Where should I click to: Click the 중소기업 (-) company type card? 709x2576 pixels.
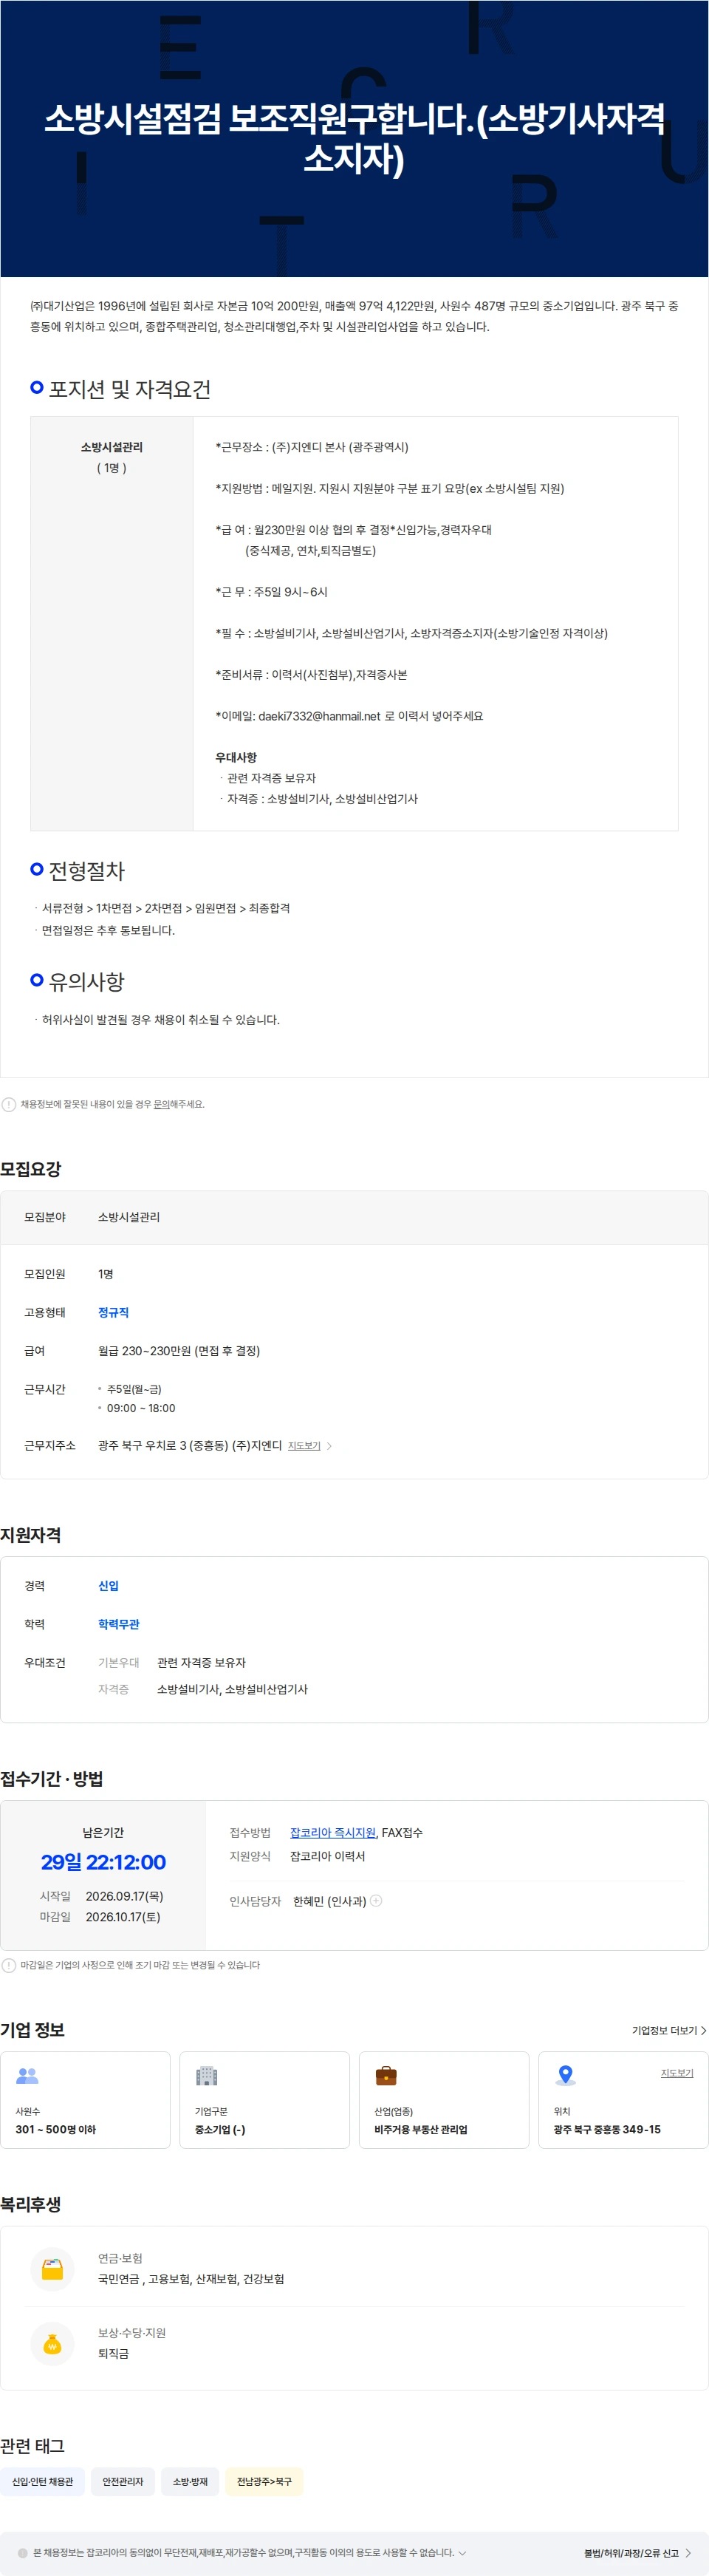click(x=264, y=2099)
